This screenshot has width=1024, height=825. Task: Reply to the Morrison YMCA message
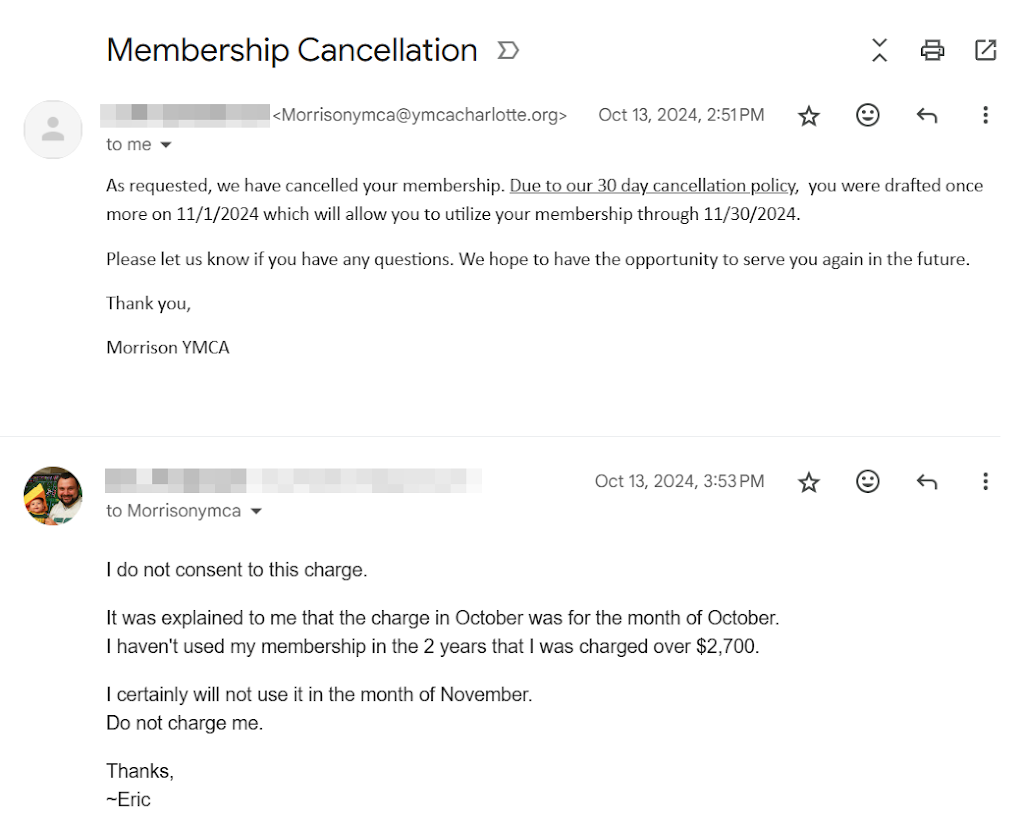tap(927, 116)
